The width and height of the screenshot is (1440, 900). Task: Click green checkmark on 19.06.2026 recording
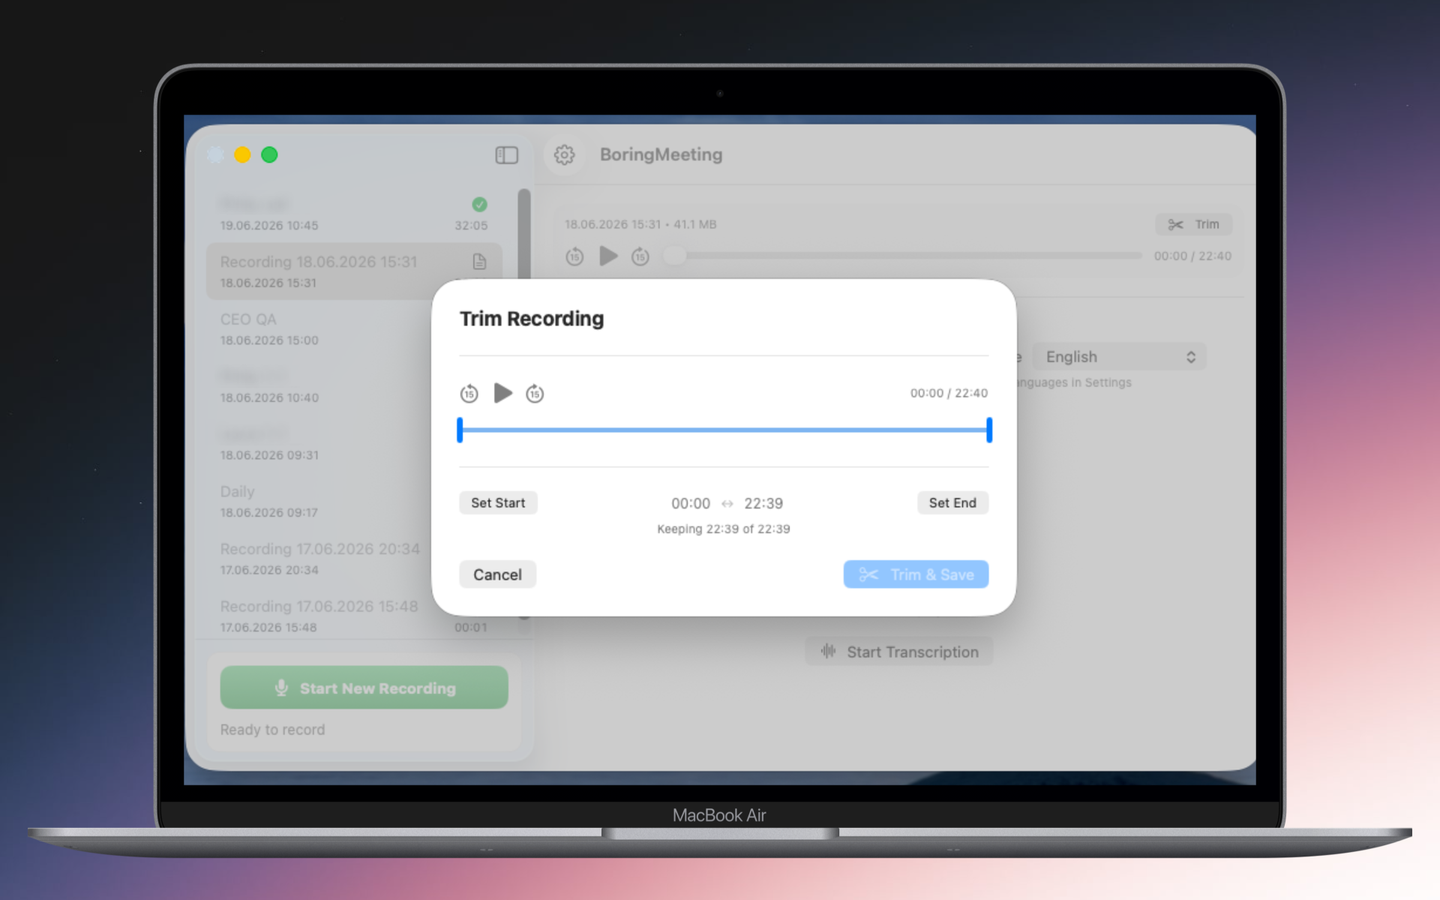pyautogui.click(x=480, y=204)
